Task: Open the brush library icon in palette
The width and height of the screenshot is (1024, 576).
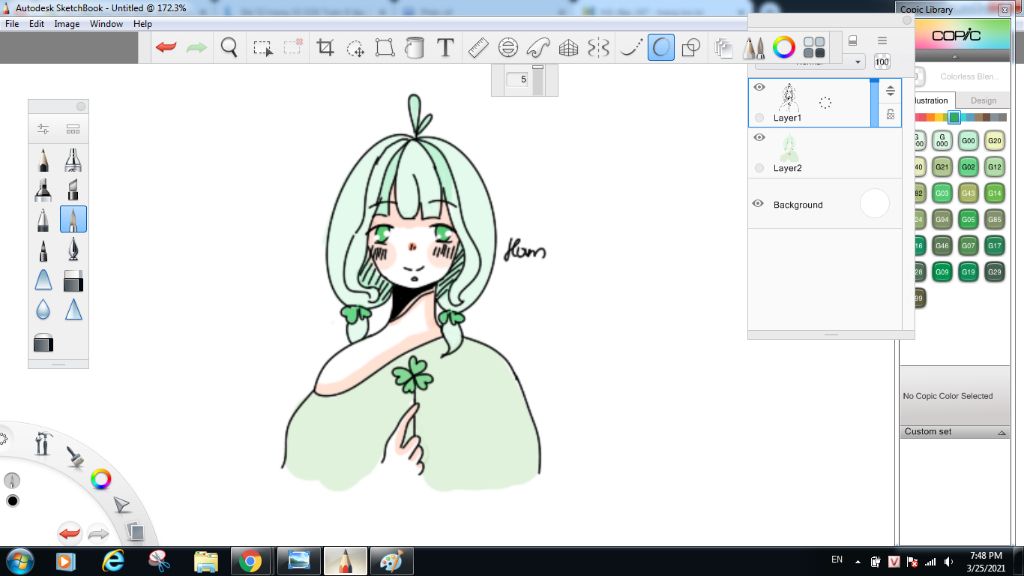Action: 73,129
